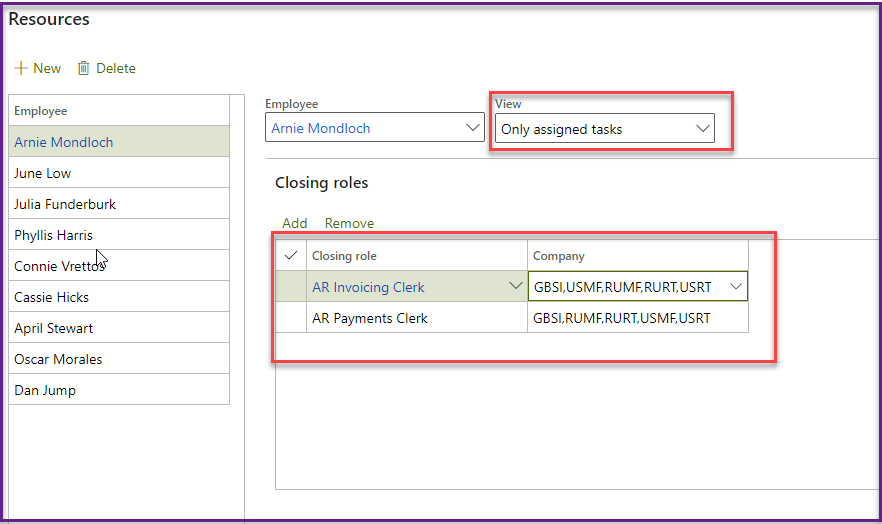Select Julia Funderburk in employee list

tap(65, 204)
